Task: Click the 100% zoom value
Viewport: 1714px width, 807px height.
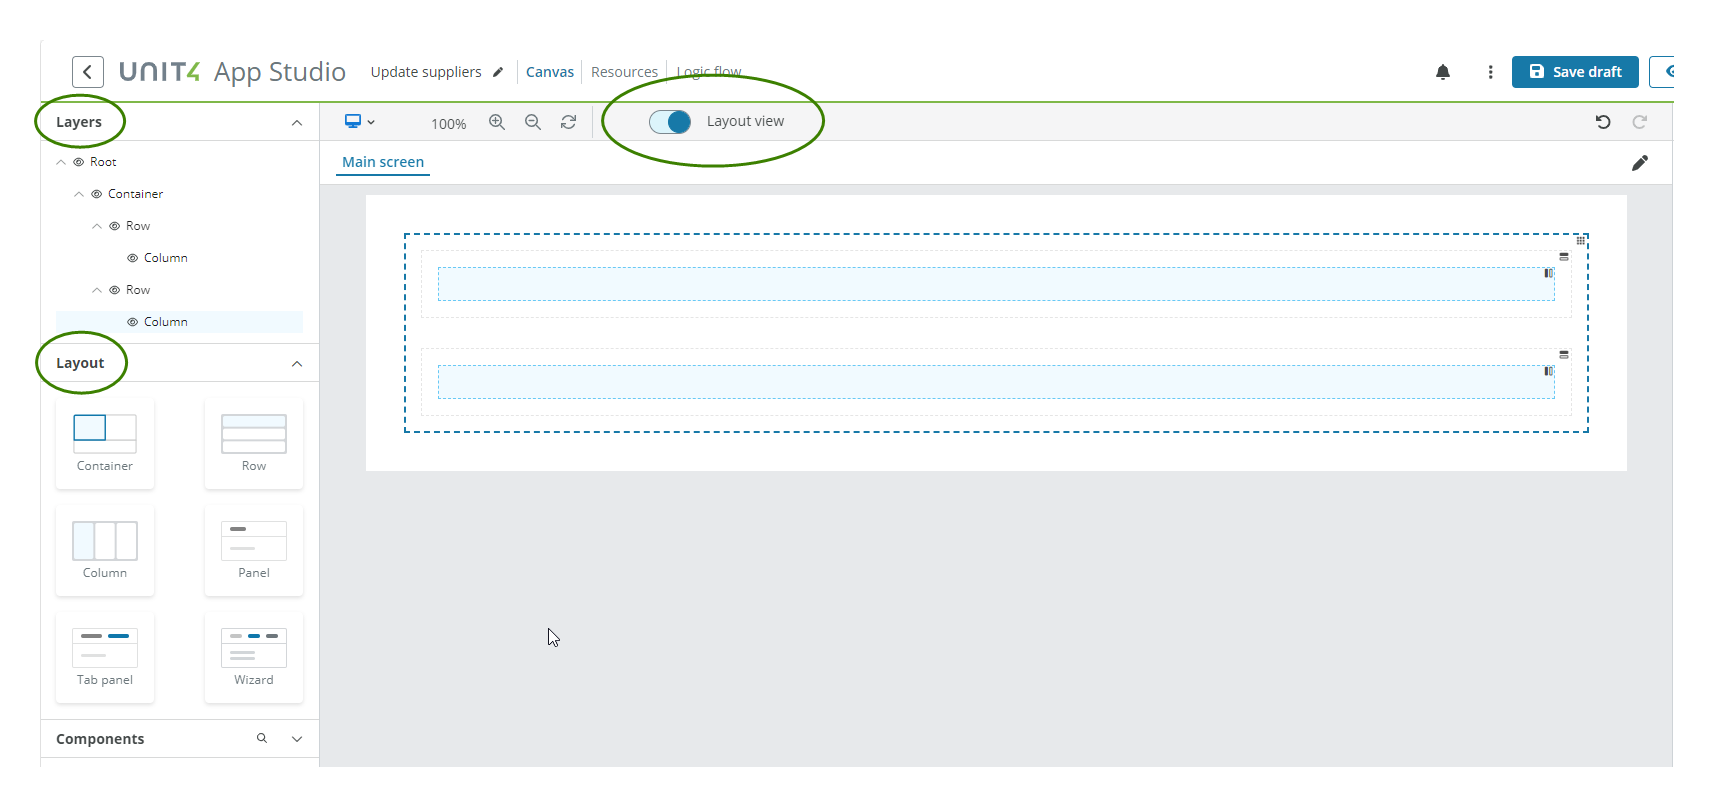Action: click(449, 124)
